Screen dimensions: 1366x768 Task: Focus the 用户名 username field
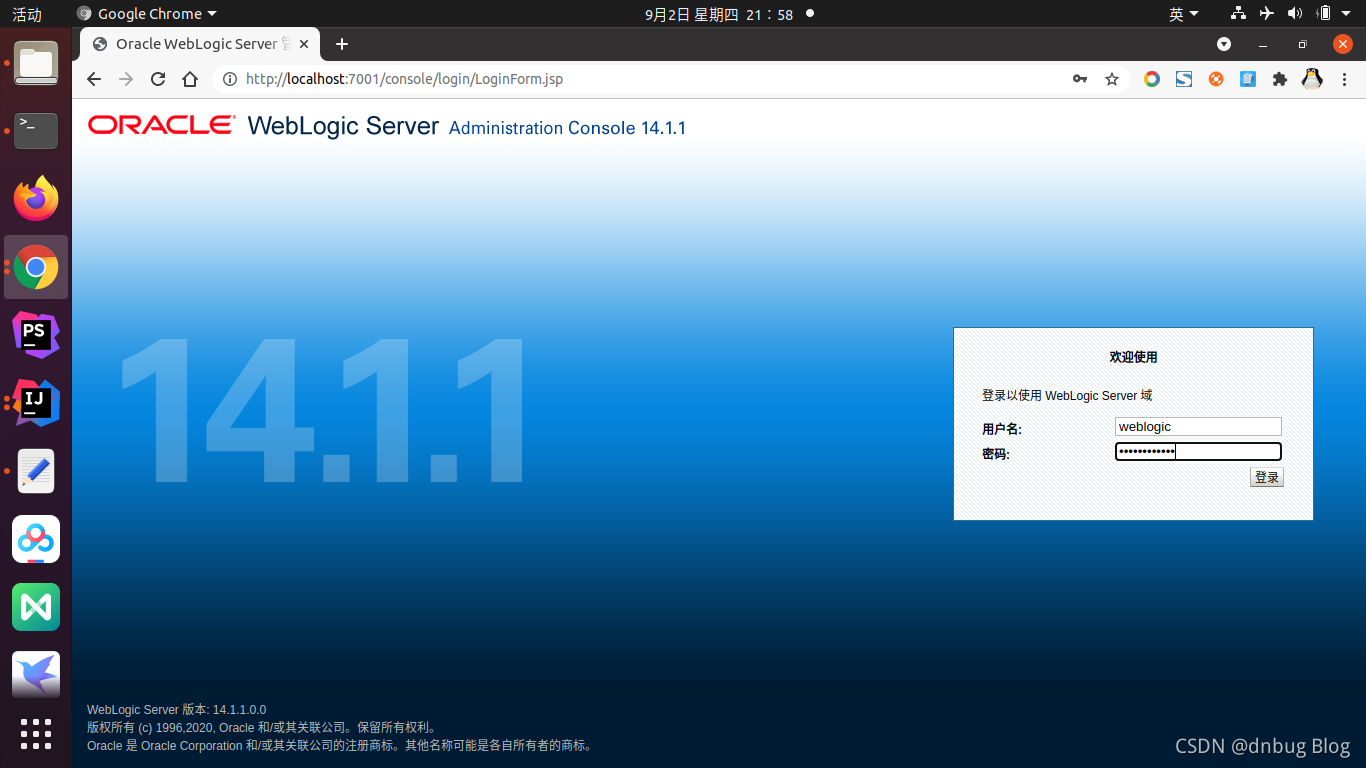point(1198,427)
